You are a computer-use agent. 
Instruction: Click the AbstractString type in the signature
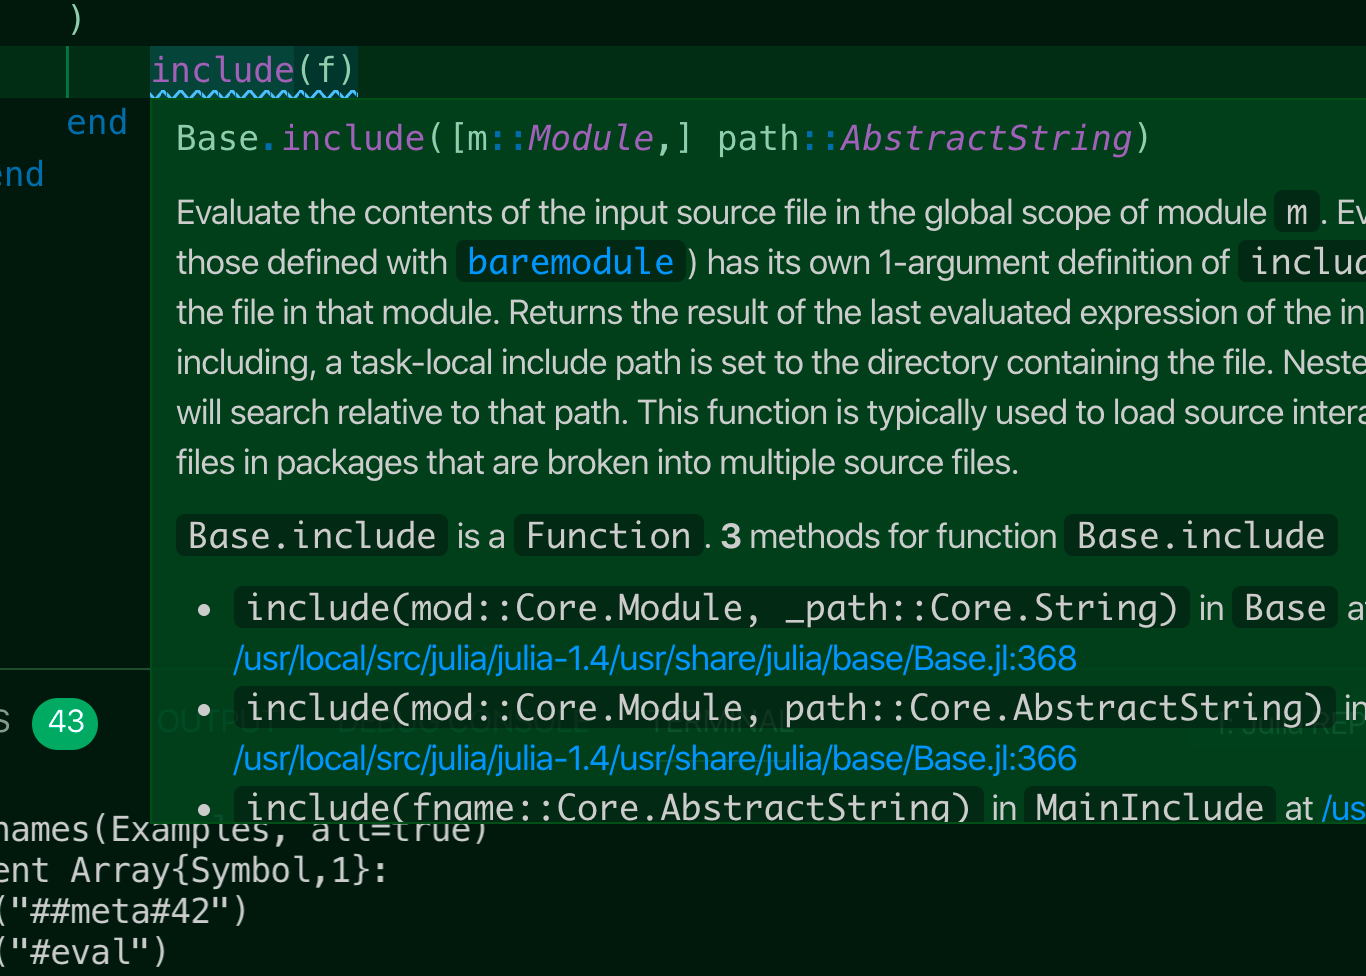coord(984,138)
